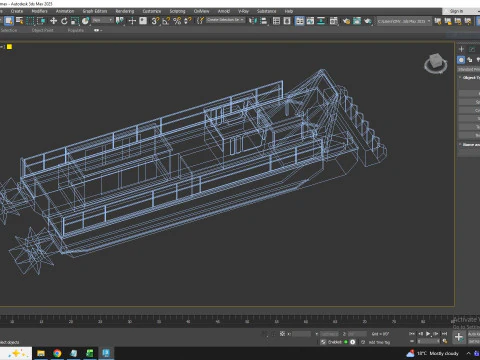This screenshot has width=480, height=360.
Task: Click the large plus Set Keys button
Action: 459,337
